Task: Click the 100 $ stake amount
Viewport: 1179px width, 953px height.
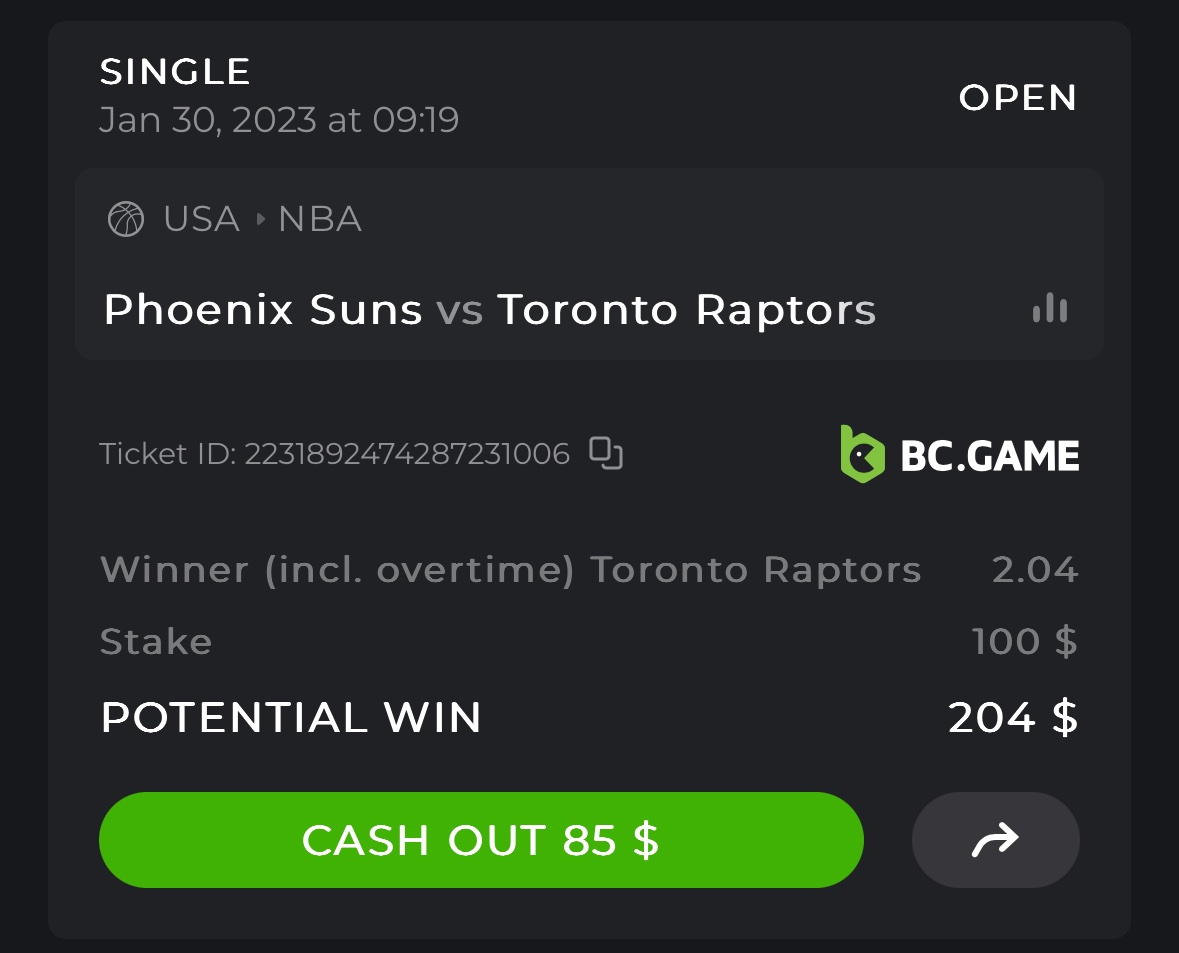Action: point(1024,641)
